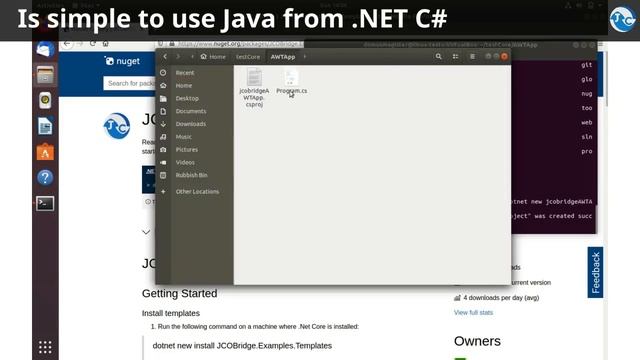The image size is (640, 360).
Task: Select Home in path bar
Action: [213, 57]
